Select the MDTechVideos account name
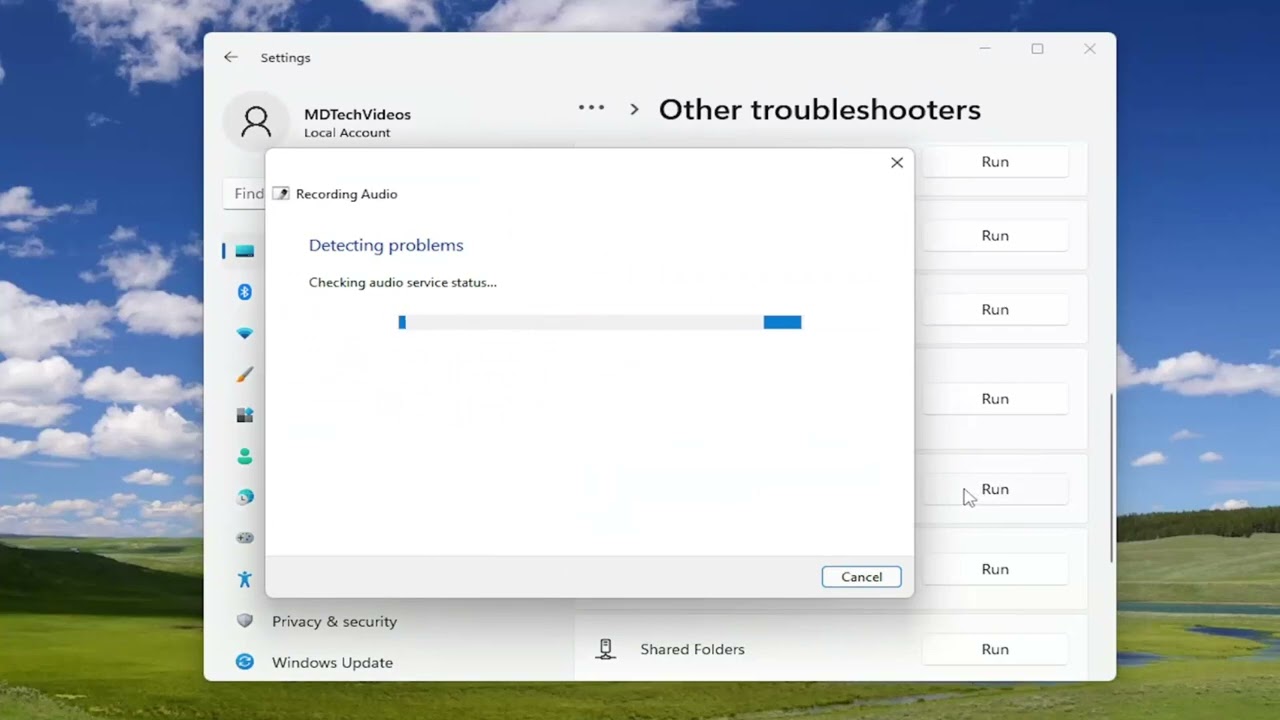This screenshot has width=1280, height=720. (357, 114)
